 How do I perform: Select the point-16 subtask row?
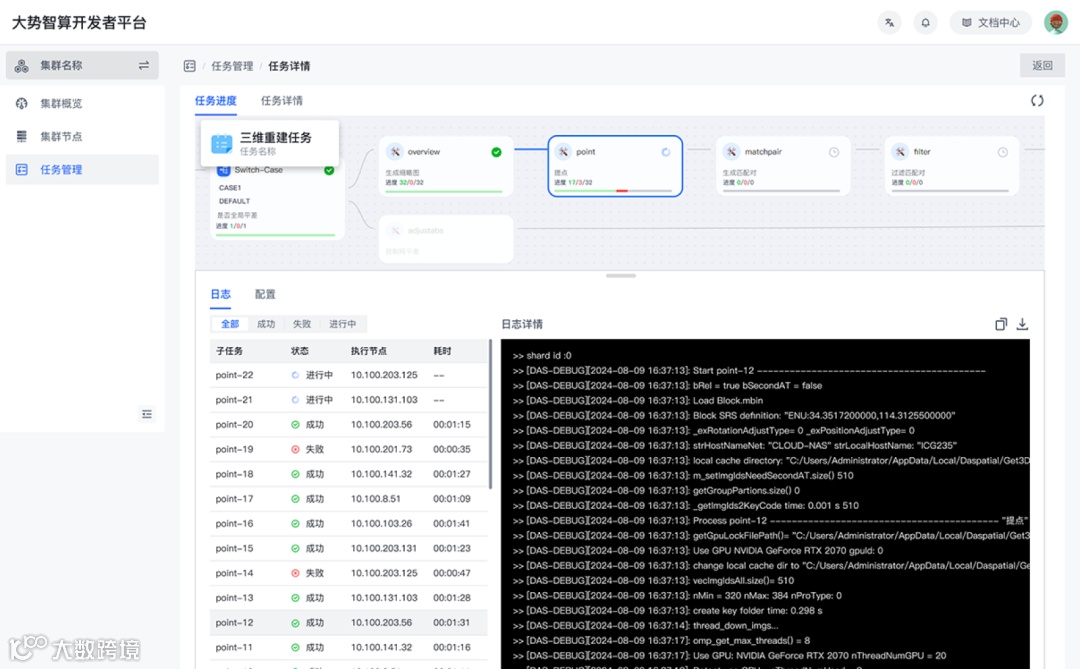[349, 524]
